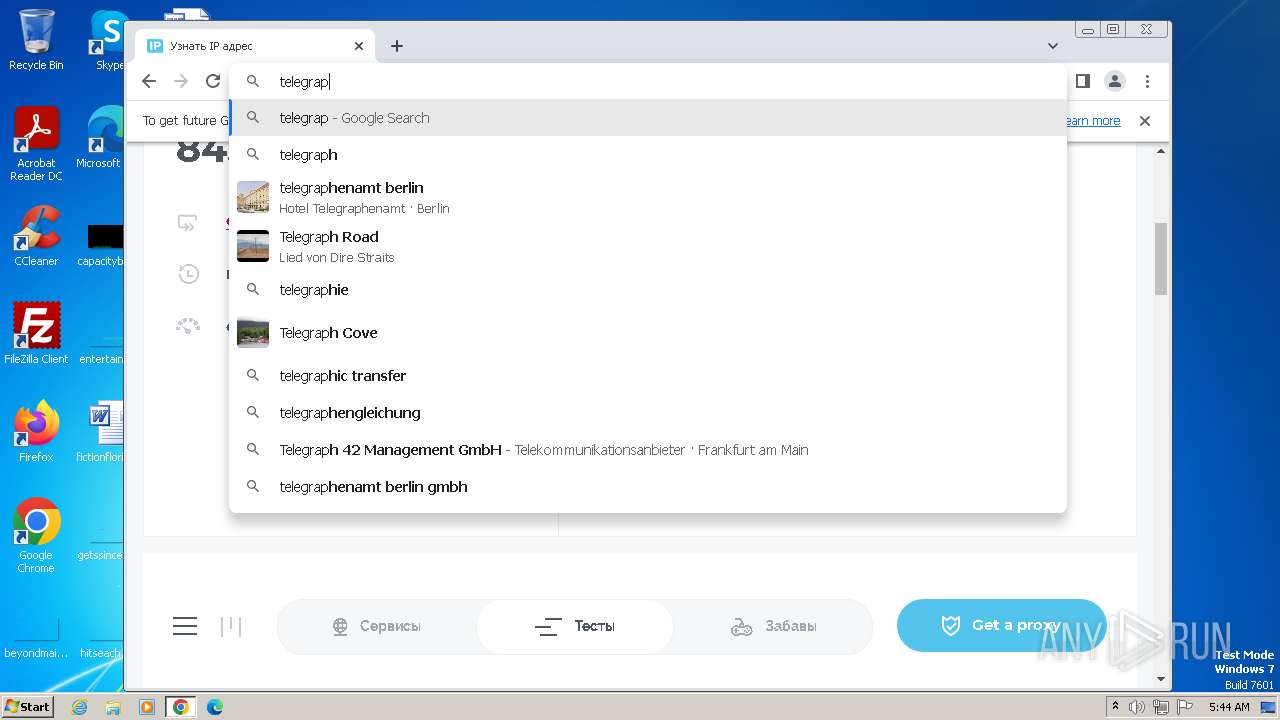Click the browser forward arrow
The image size is (1280, 720).
(181, 81)
